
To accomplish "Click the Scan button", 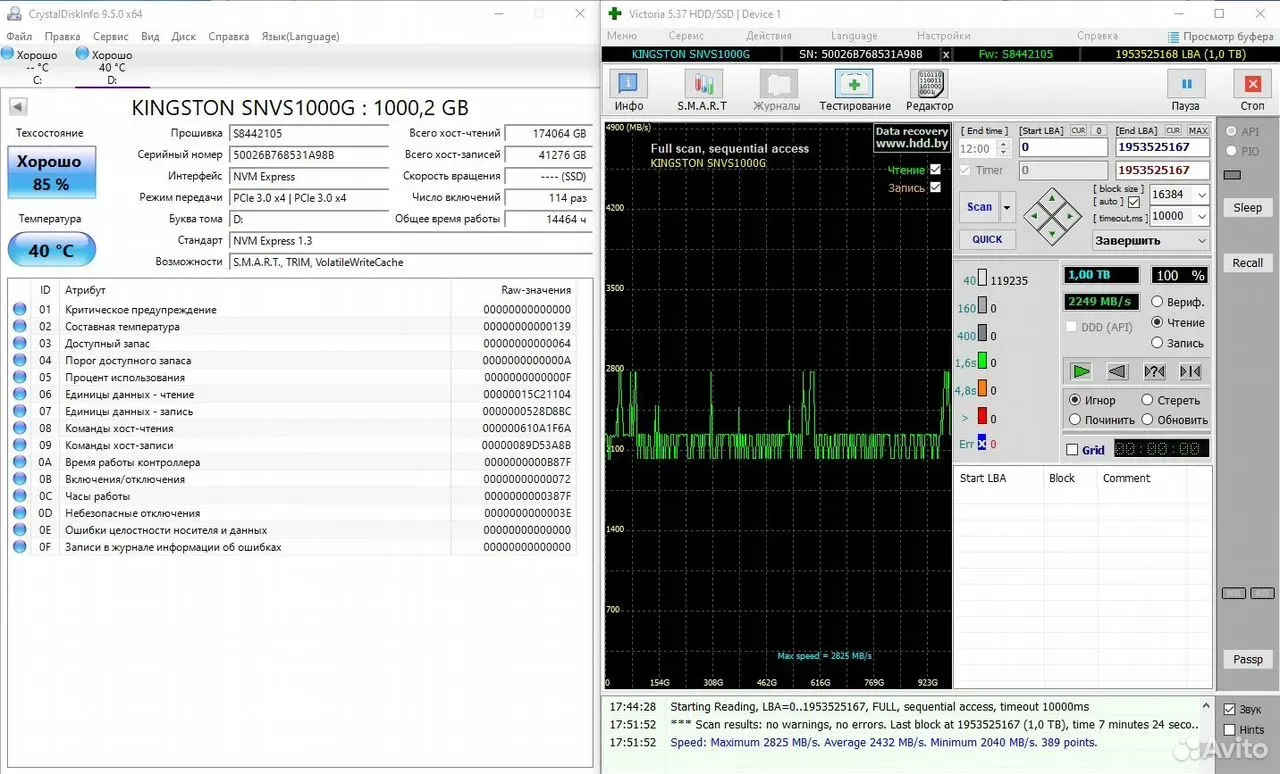I will pos(979,207).
